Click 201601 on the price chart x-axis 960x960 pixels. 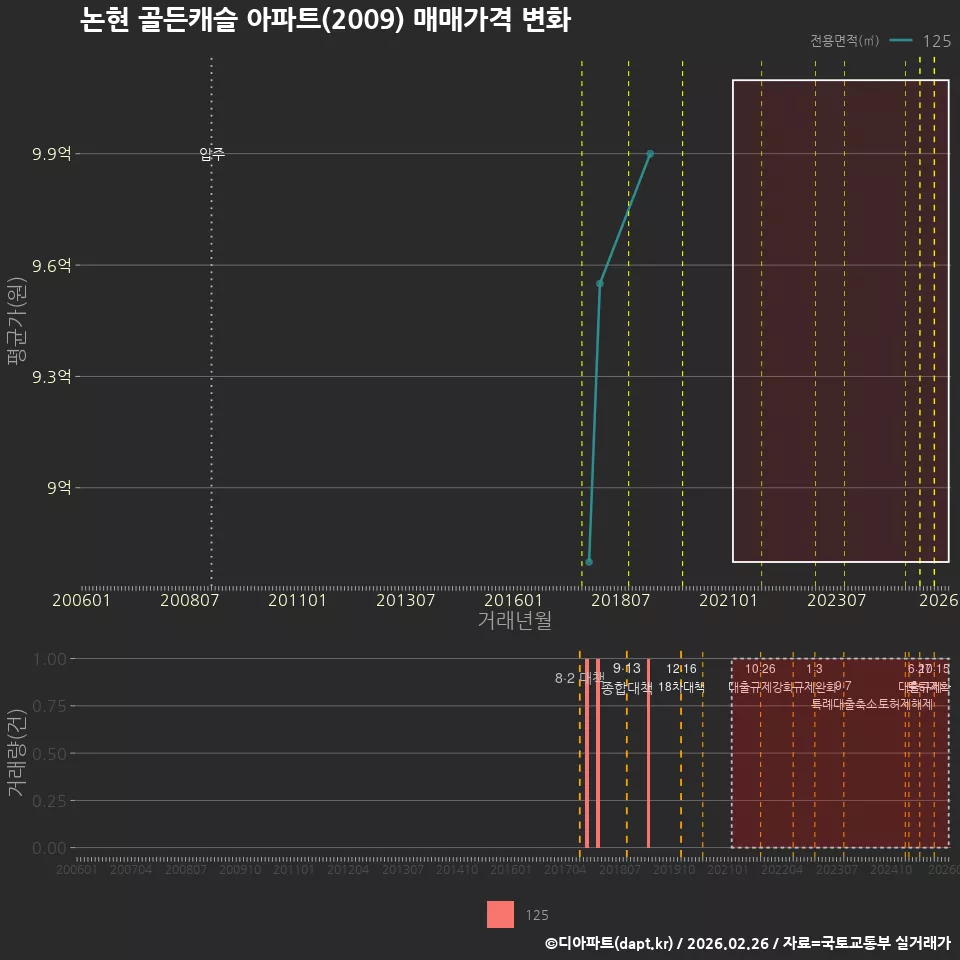coord(513,600)
